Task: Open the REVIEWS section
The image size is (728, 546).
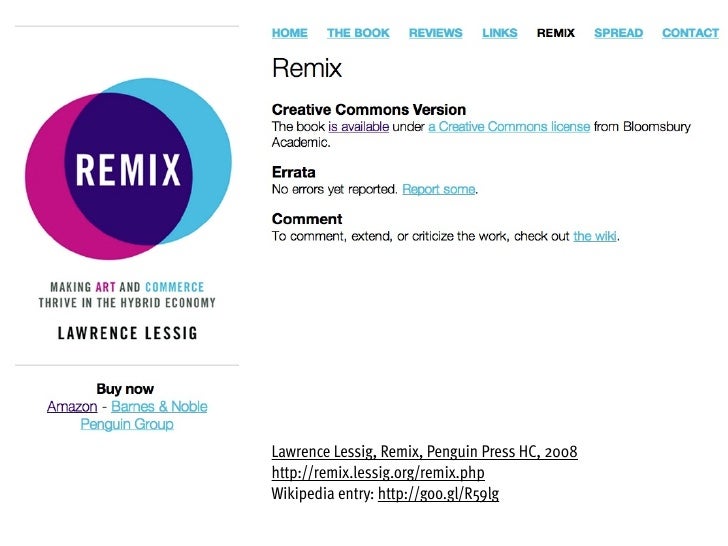Action: pyautogui.click(x=436, y=33)
